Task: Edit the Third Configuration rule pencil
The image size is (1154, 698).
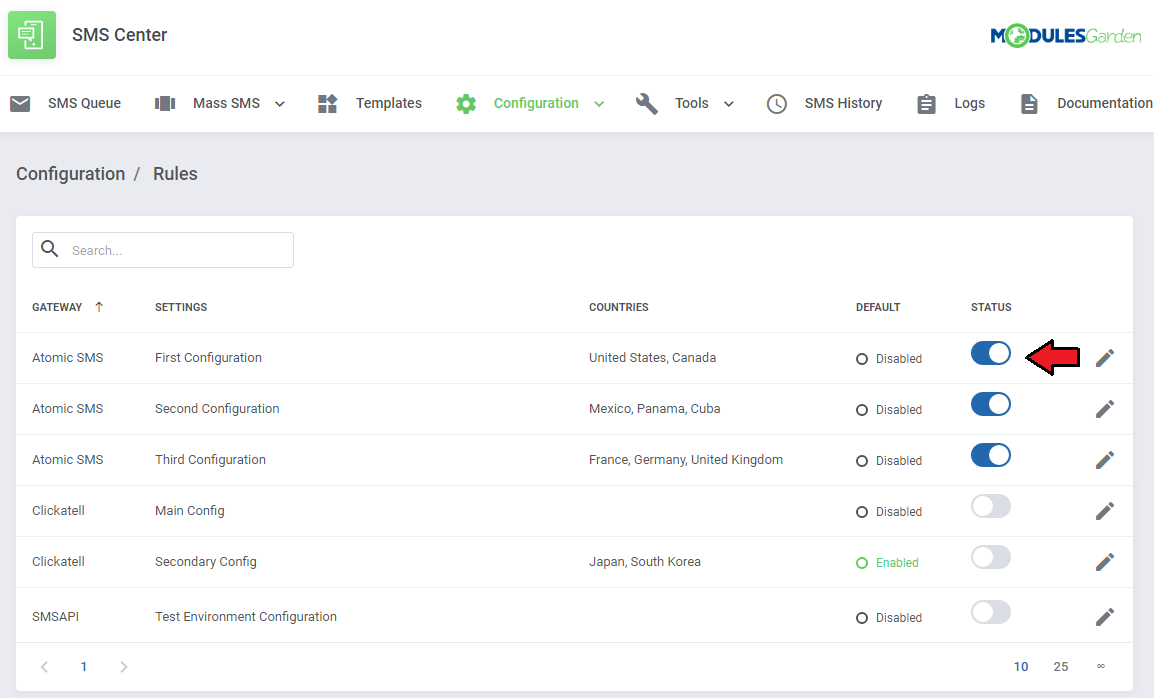Action: [1105, 460]
